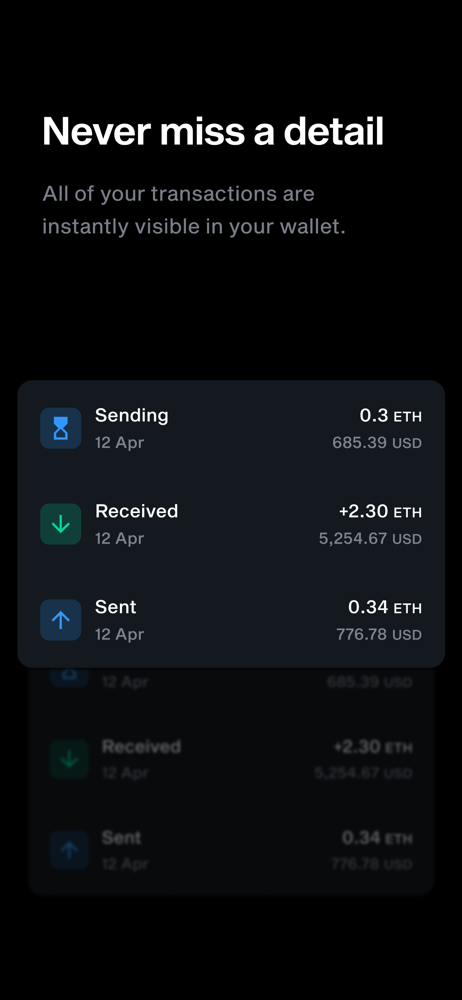Tap the 12 Apr date under Sending
462x1000 pixels.
click(119, 443)
